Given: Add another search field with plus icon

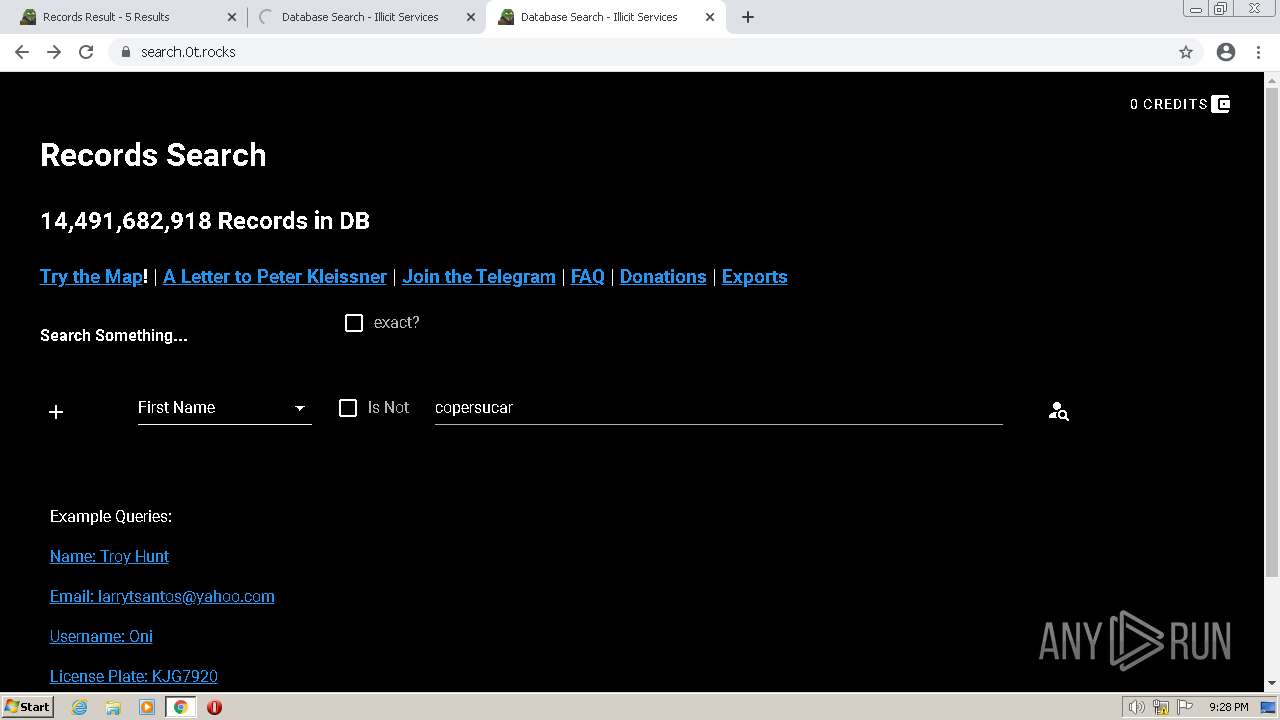Looking at the screenshot, I should pos(56,412).
